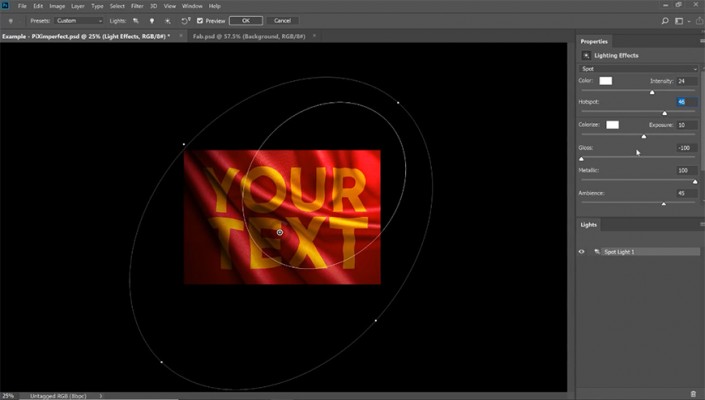Image resolution: width=705 pixels, height=400 pixels.
Task: Open the Layer menu
Action: point(78,6)
